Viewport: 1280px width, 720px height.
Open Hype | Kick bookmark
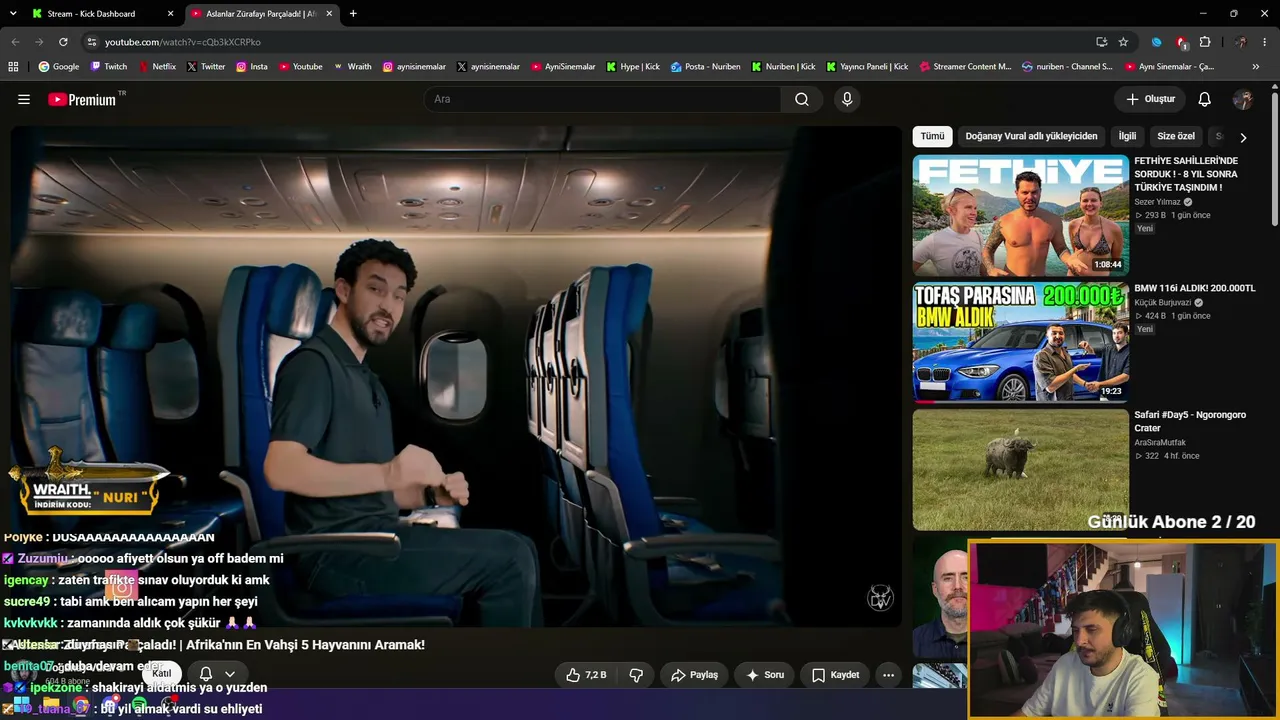click(633, 67)
